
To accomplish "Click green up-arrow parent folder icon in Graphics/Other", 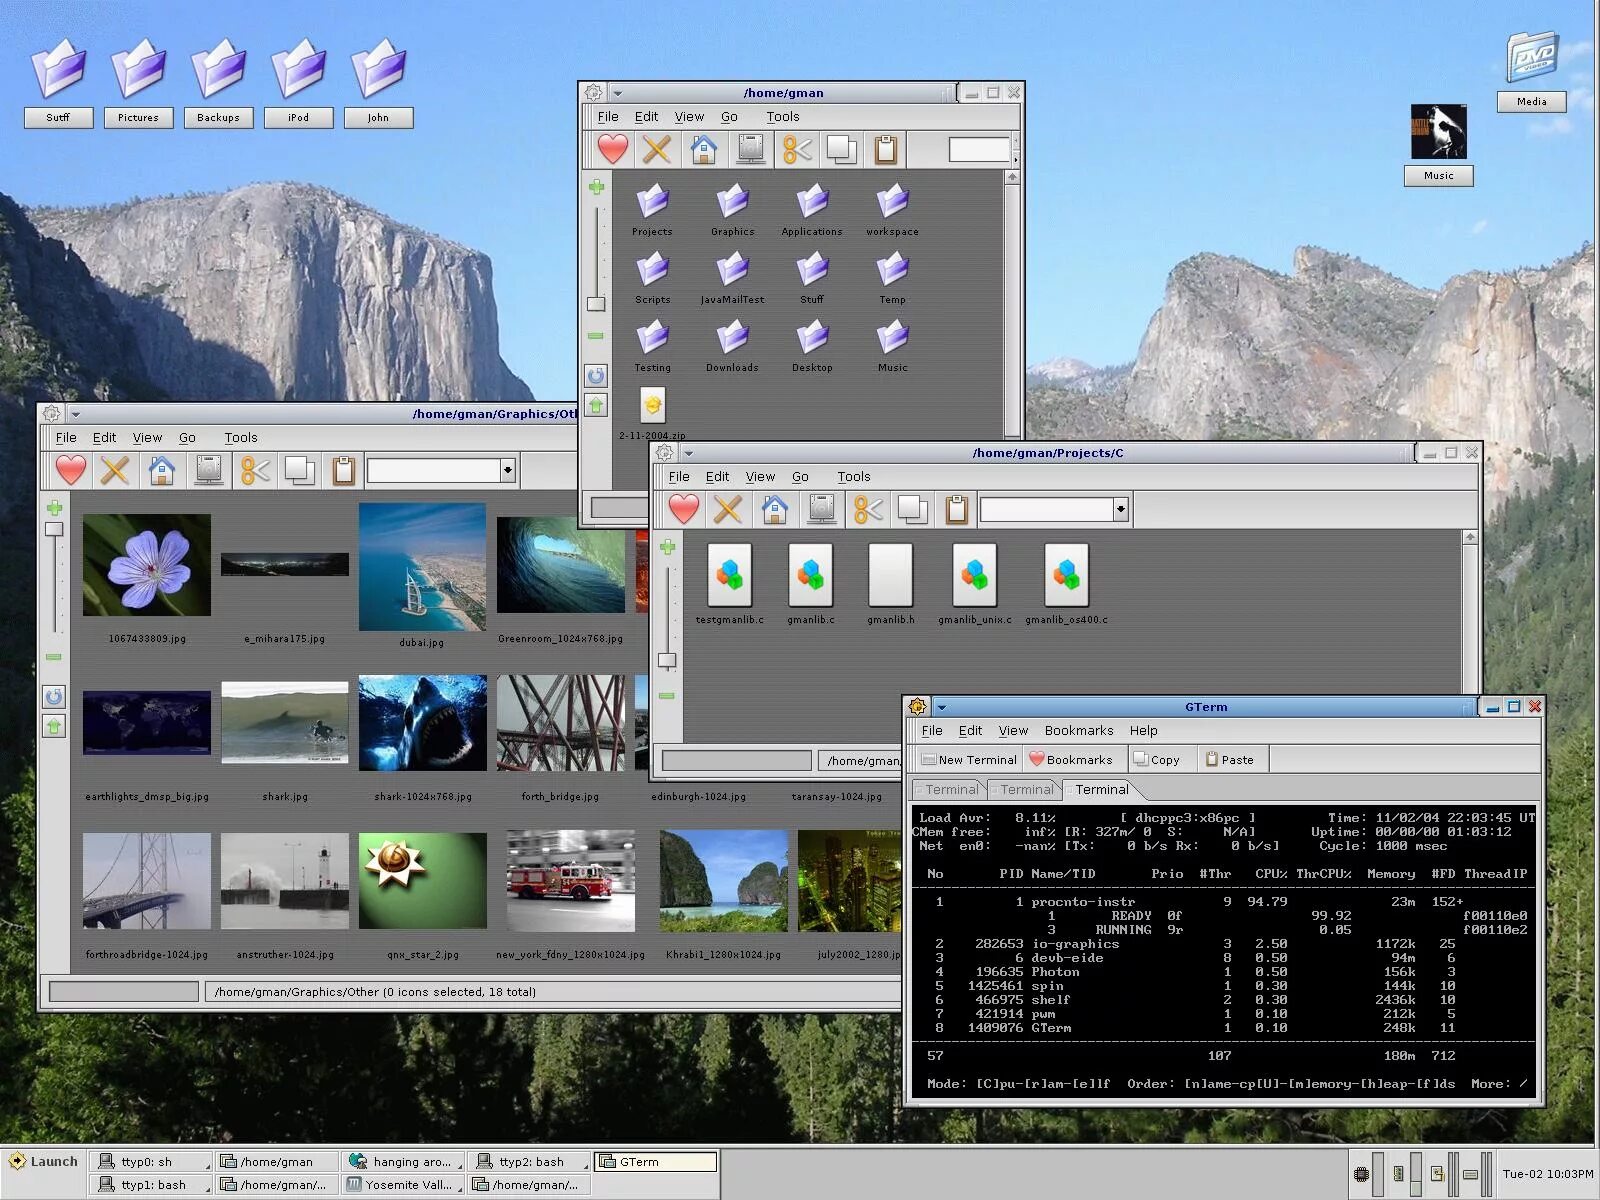I will [54, 727].
